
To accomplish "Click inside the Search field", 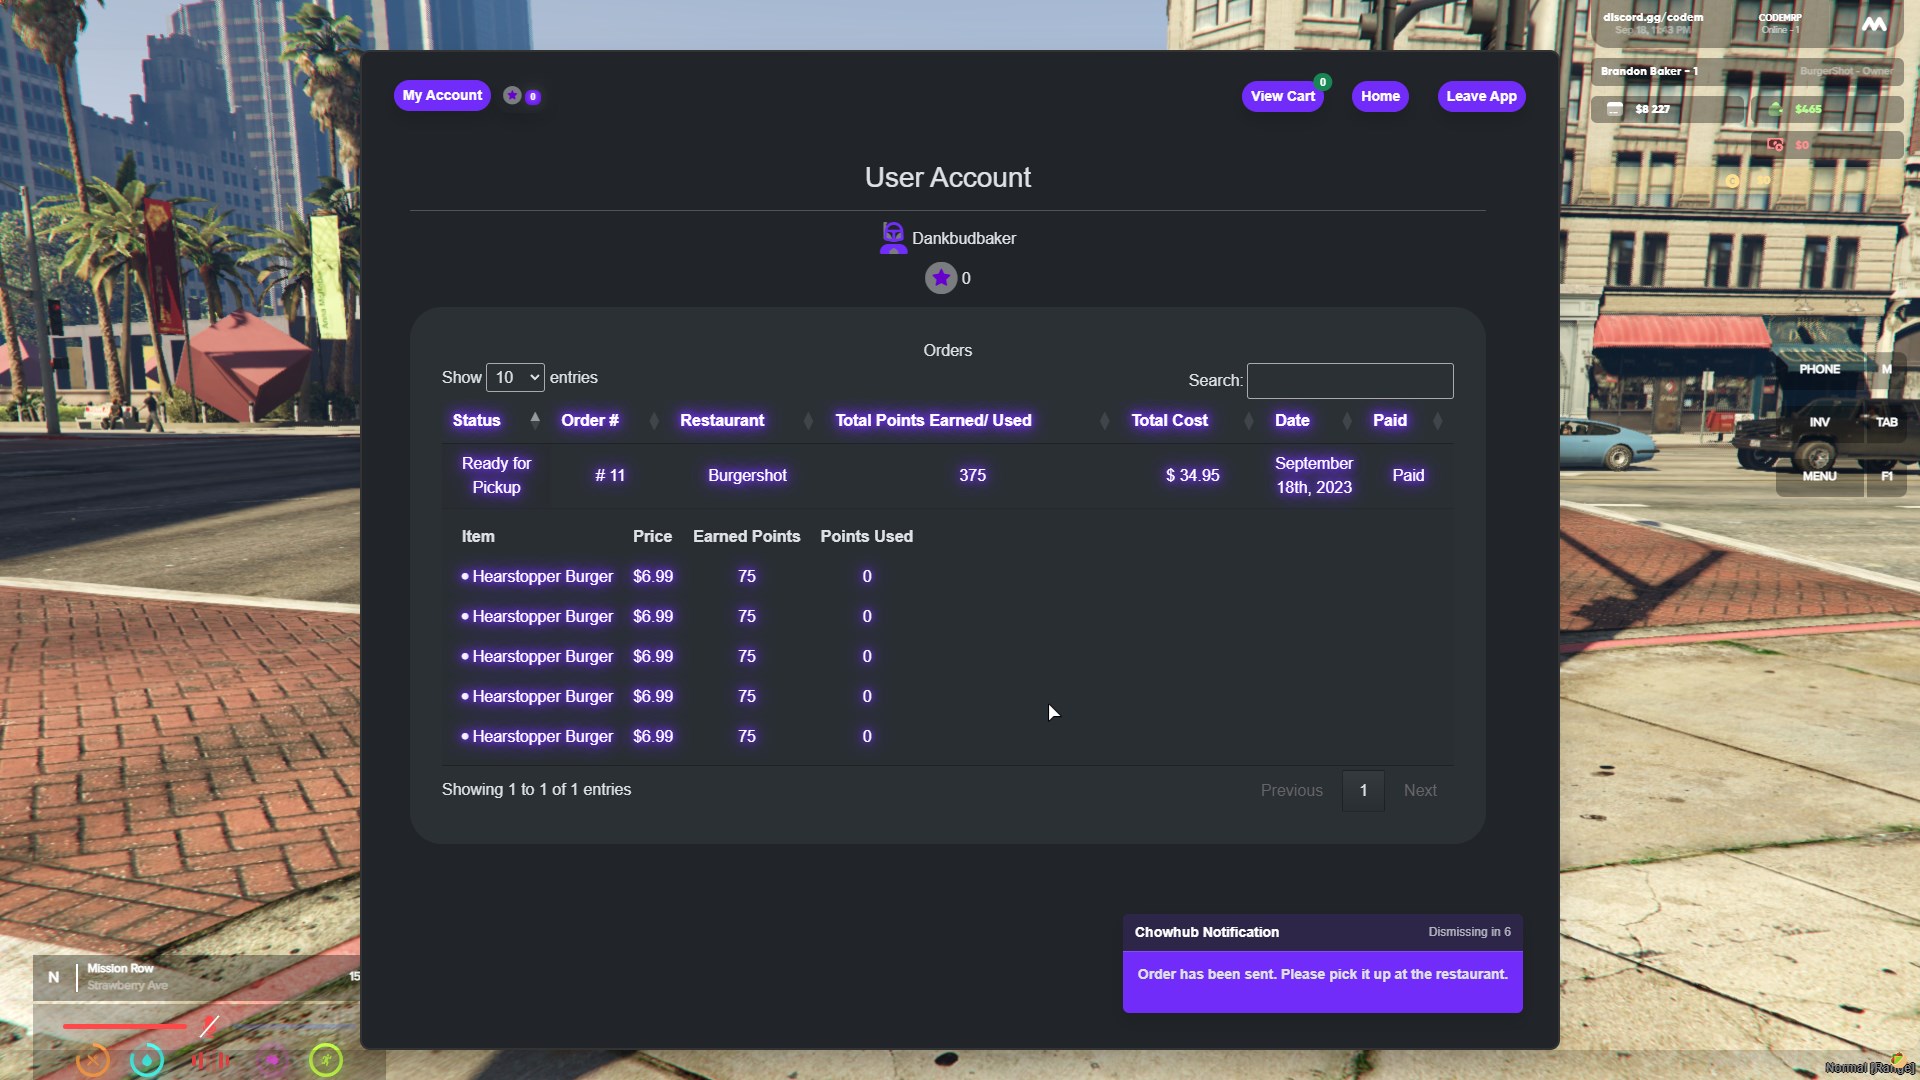I will click(x=1349, y=381).
